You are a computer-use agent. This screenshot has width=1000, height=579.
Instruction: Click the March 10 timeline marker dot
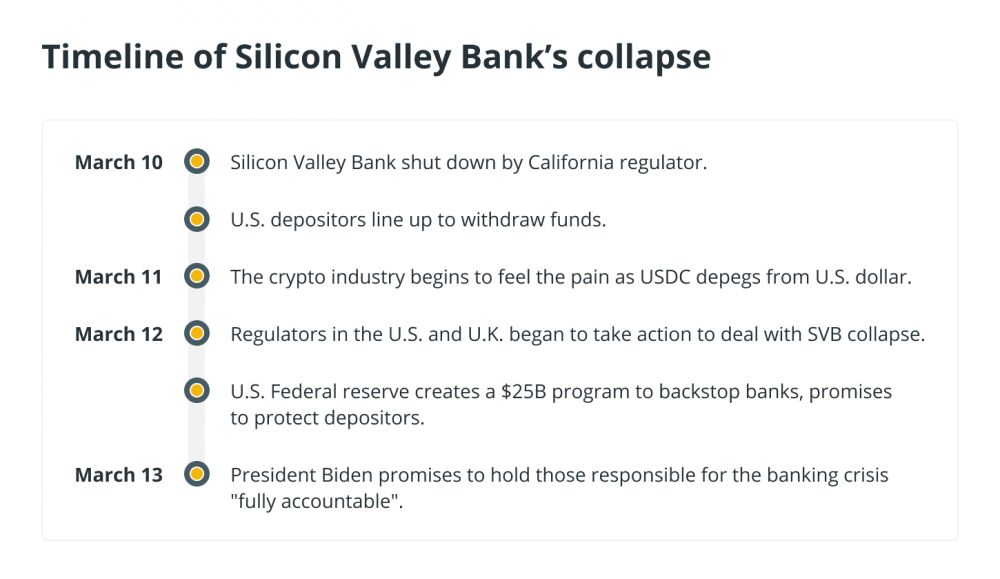coord(196,162)
